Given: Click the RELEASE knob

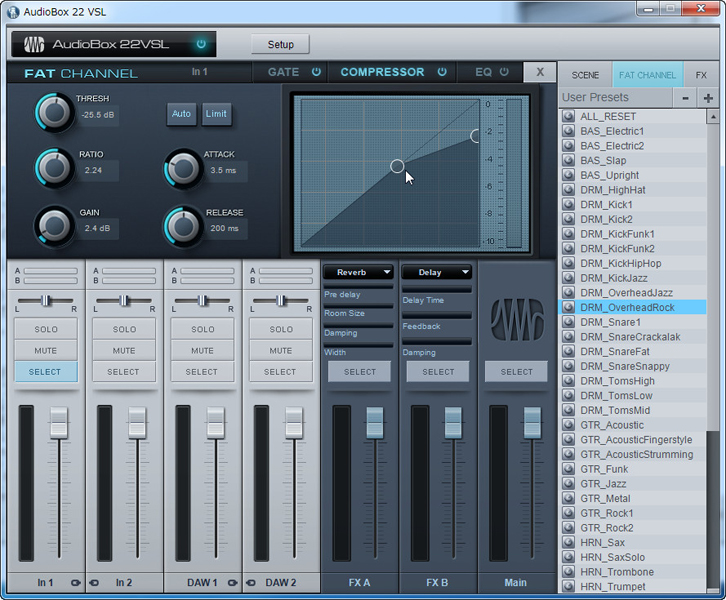Looking at the screenshot, I should tap(182, 226).
